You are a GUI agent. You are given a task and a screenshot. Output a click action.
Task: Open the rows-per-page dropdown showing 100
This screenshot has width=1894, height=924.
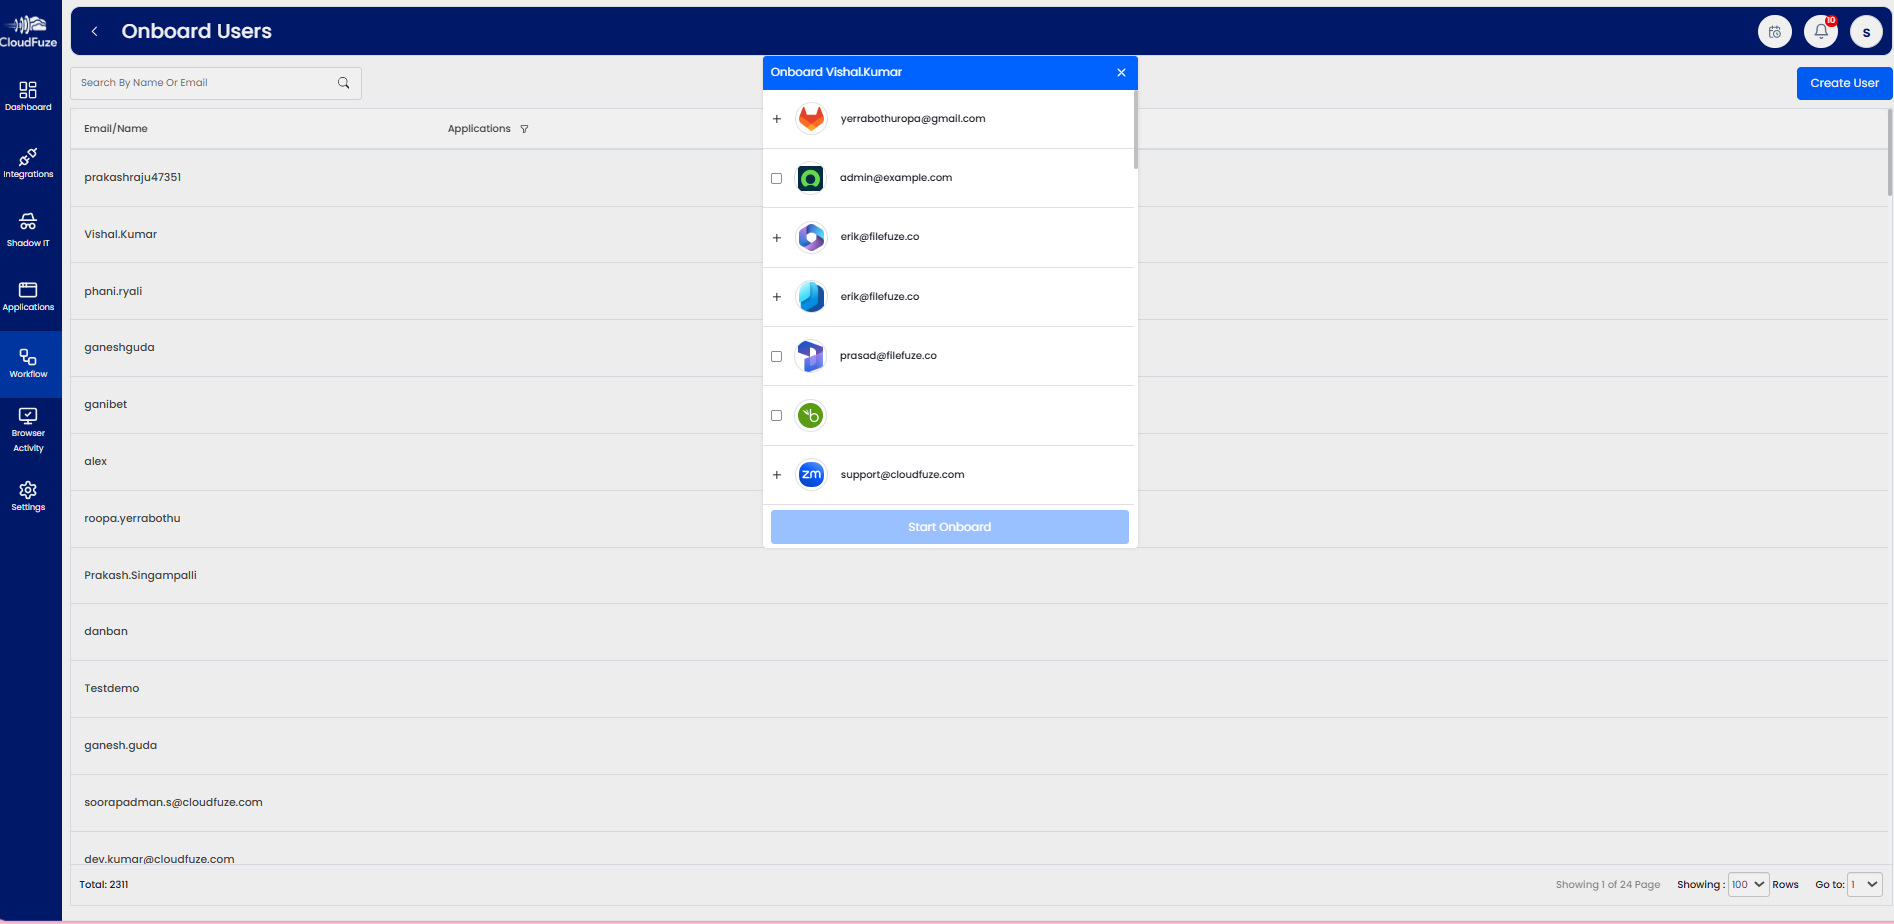[x=1748, y=885]
